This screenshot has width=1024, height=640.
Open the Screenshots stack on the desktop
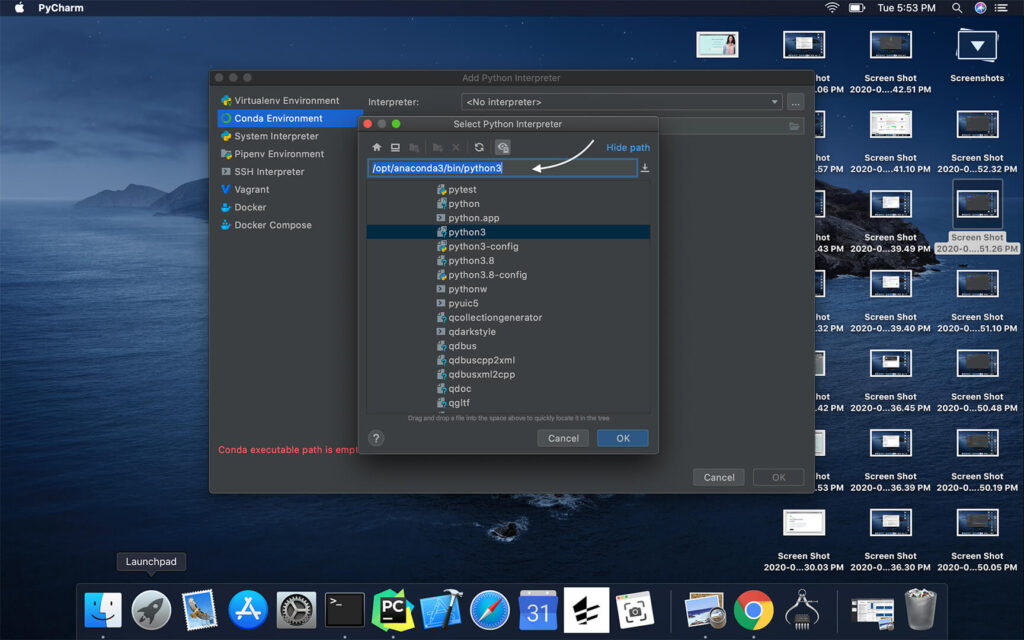977,56
